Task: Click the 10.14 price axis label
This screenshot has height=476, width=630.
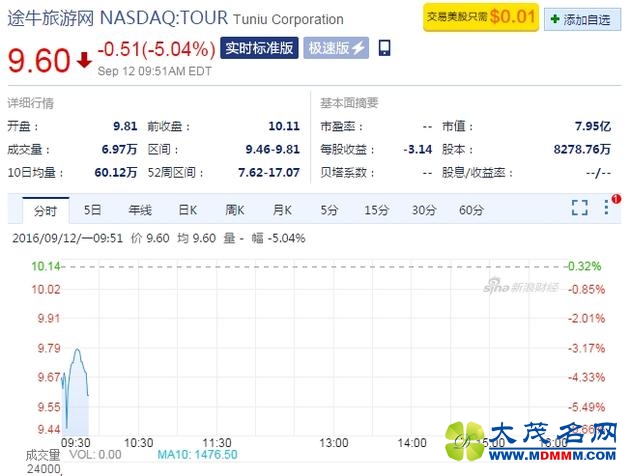Action: [46, 266]
